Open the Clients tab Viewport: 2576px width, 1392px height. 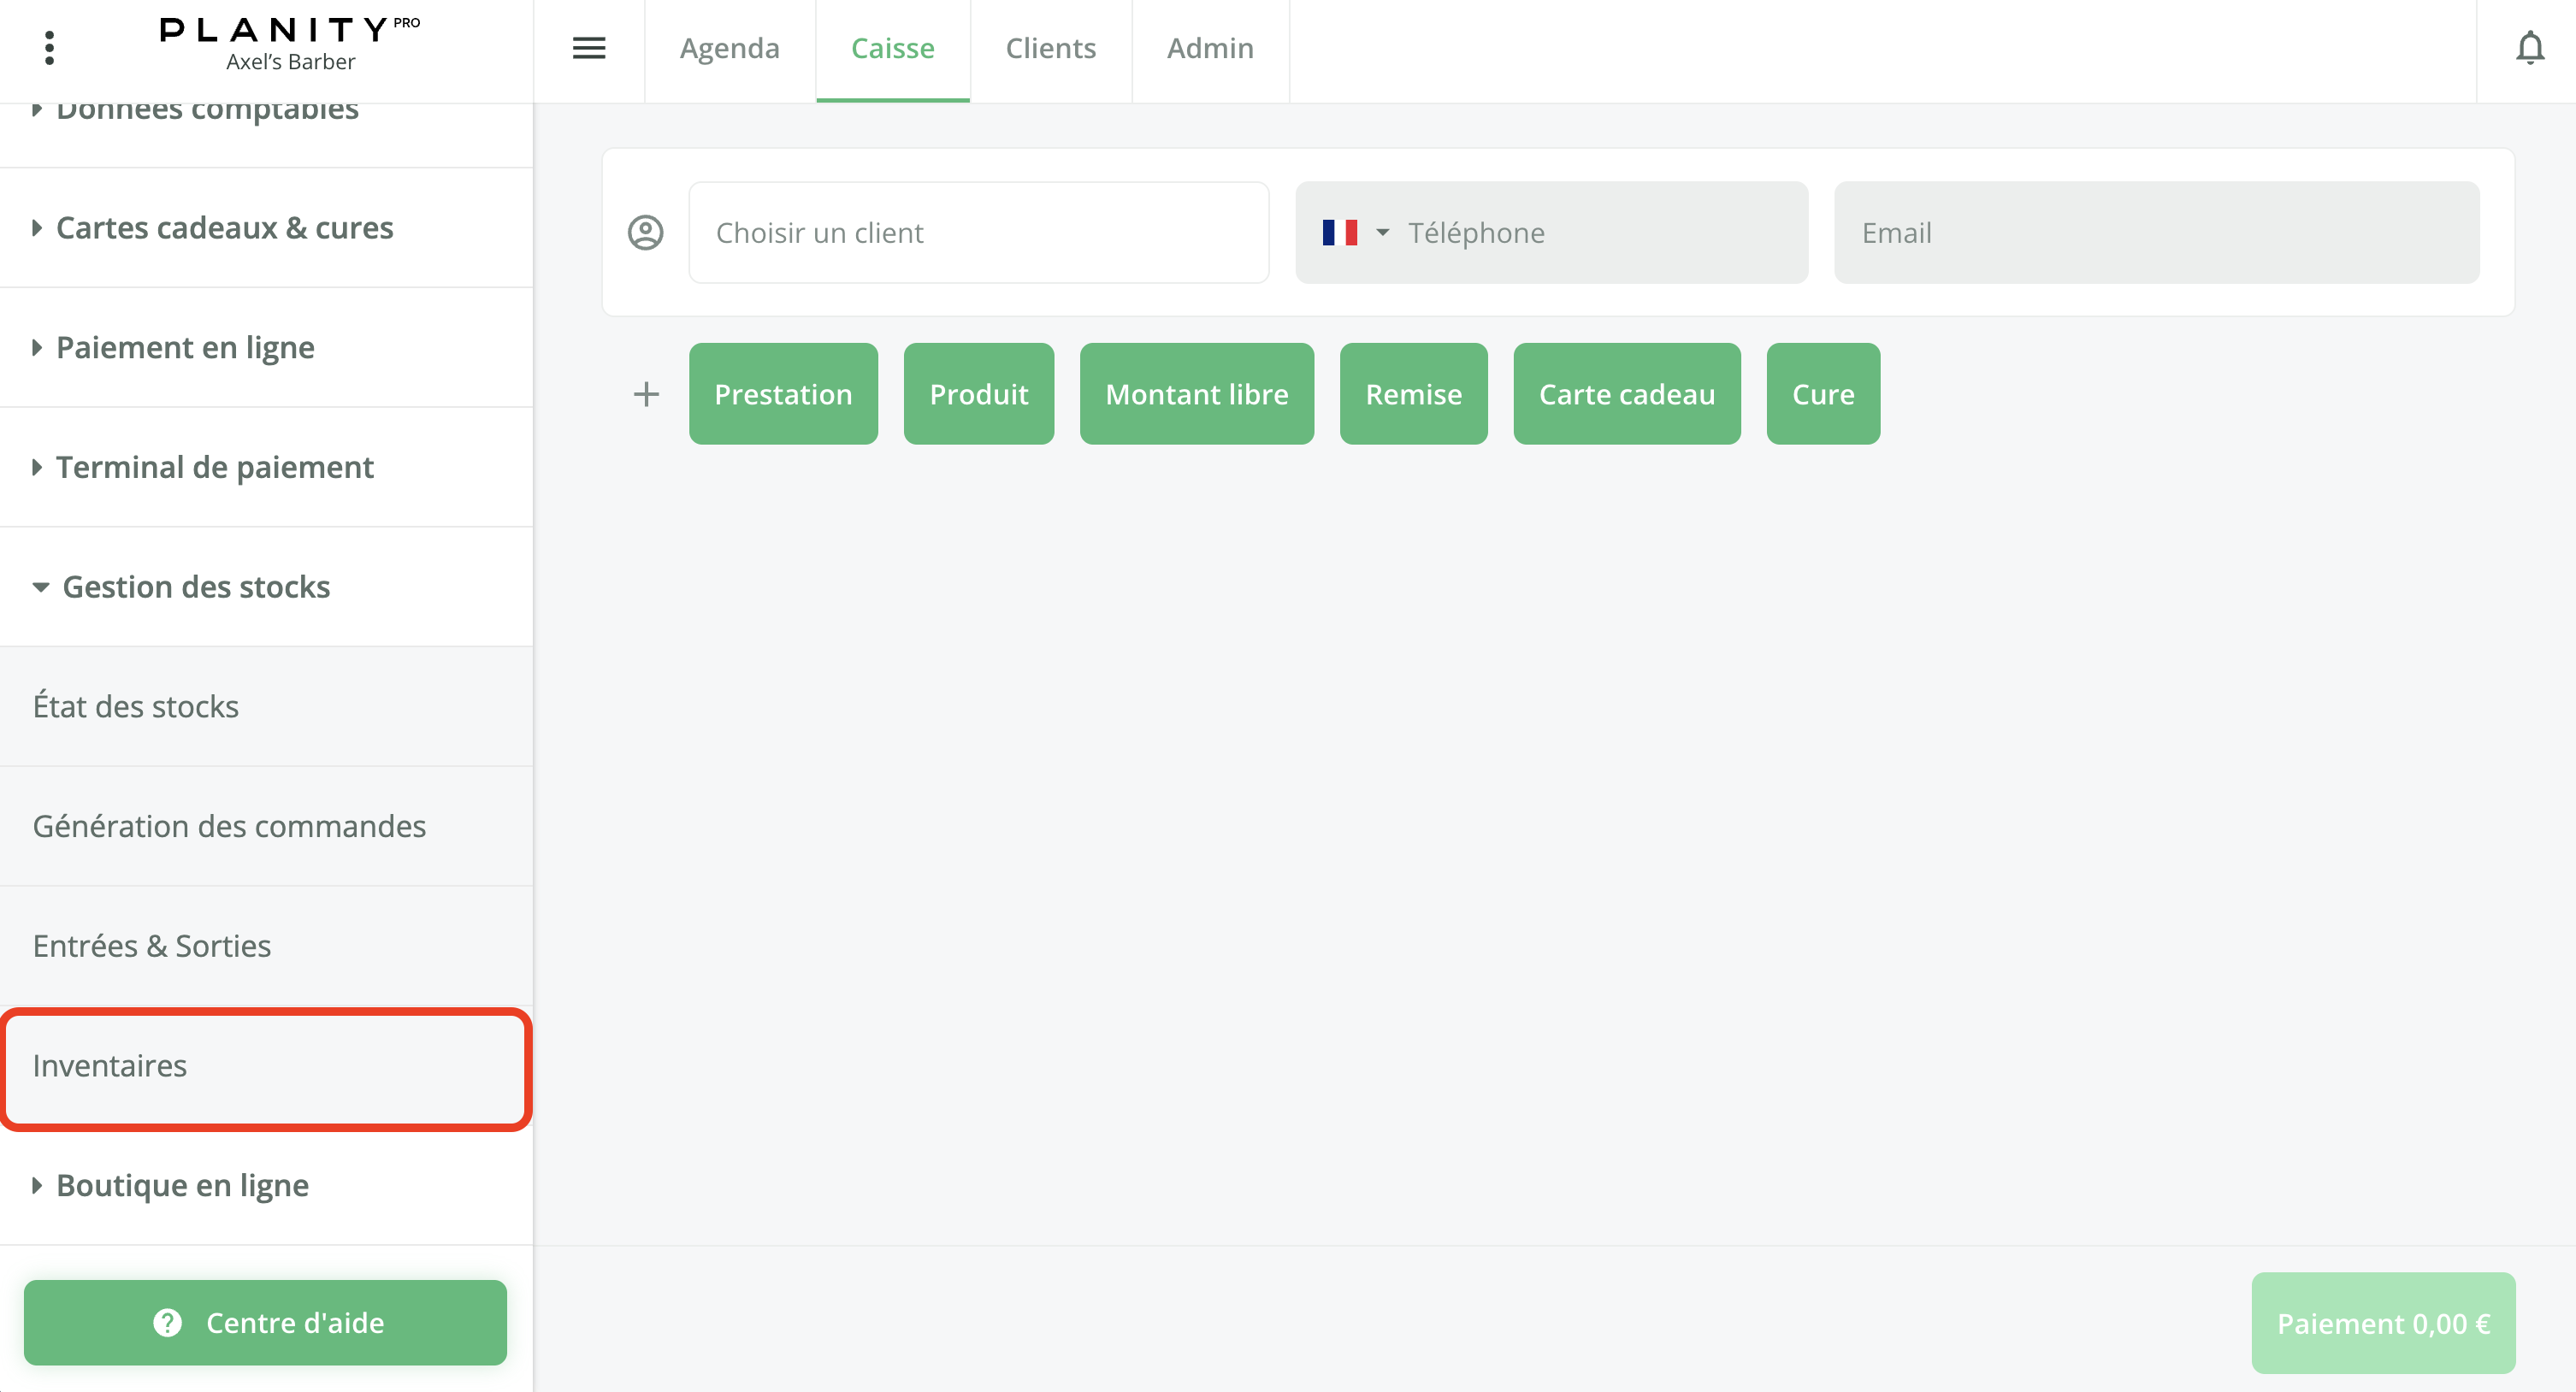point(1050,48)
